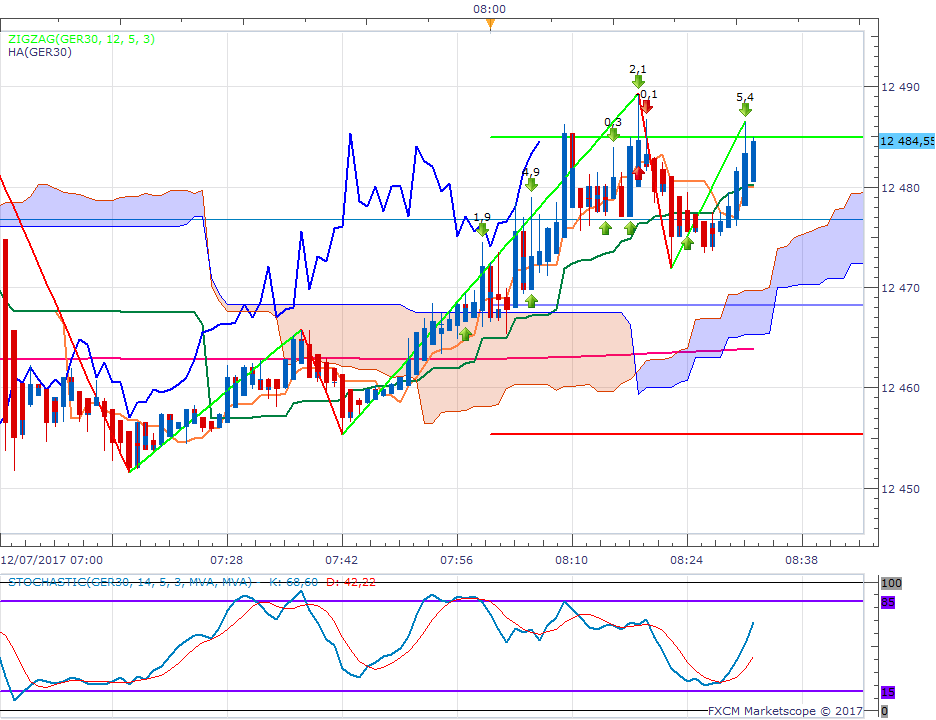Click the red up arrow under the peak candle
The image size is (936, 720).
pos(639,172)
